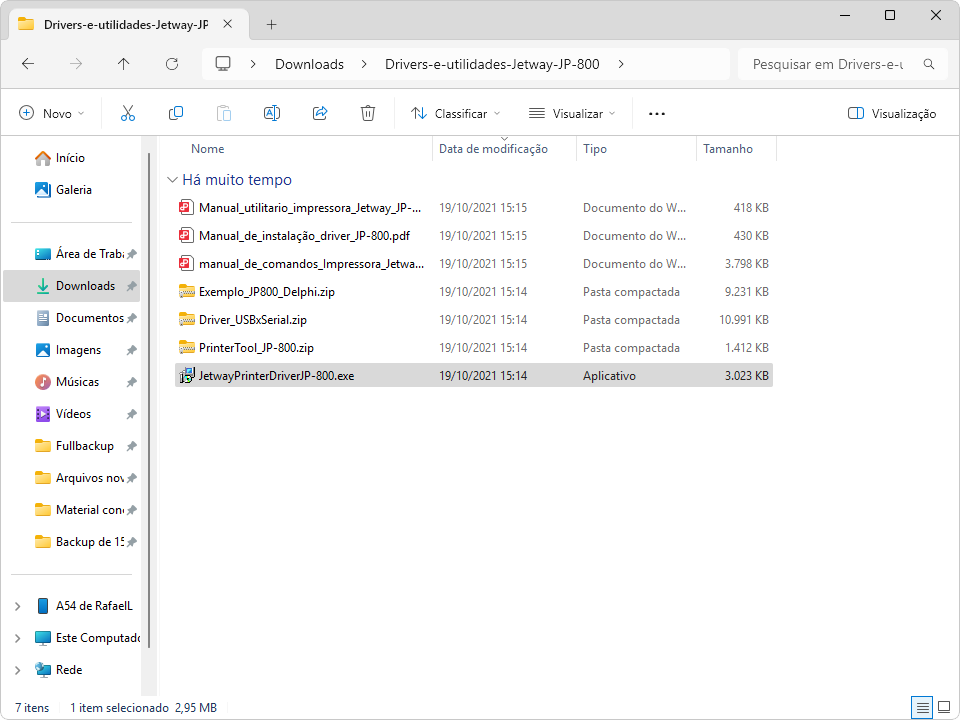This screenshot has height=720, width=960.
Task: Unpin Downloads from quick access
Action: (131, 286)
